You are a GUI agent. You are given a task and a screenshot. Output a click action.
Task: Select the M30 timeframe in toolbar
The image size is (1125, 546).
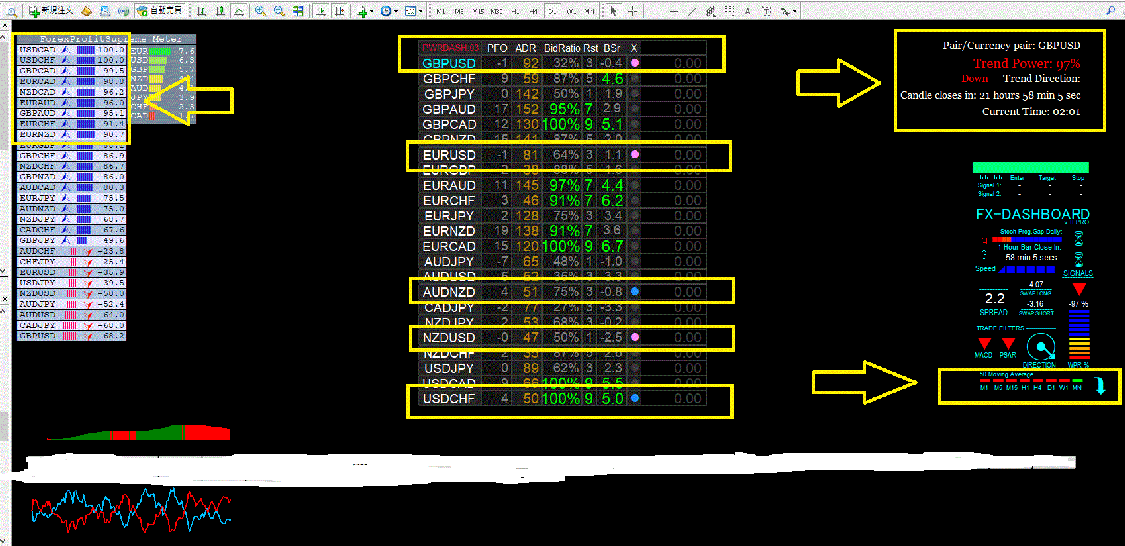(x=496, y=11)
